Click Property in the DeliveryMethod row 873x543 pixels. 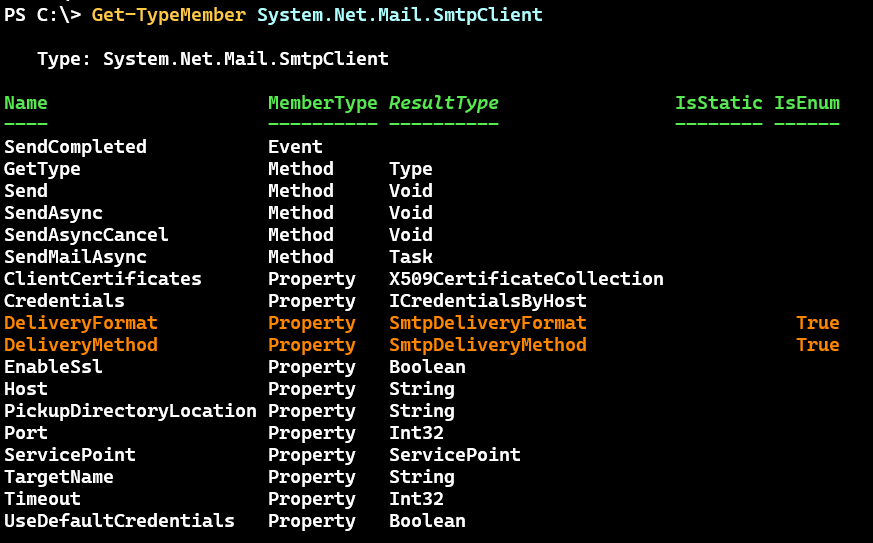[x=312, y=345]
